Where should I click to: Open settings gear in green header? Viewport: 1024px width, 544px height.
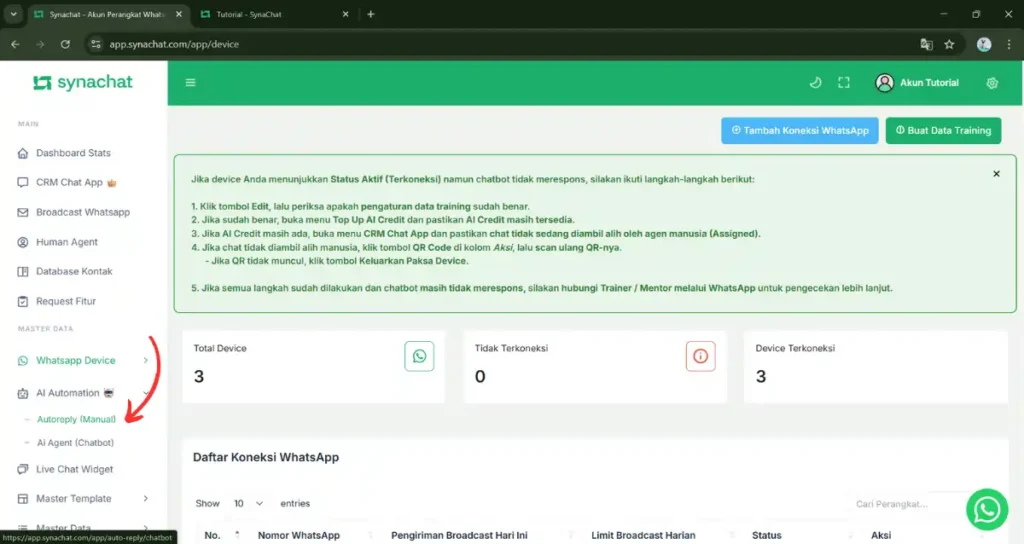(x=992, y=82)
